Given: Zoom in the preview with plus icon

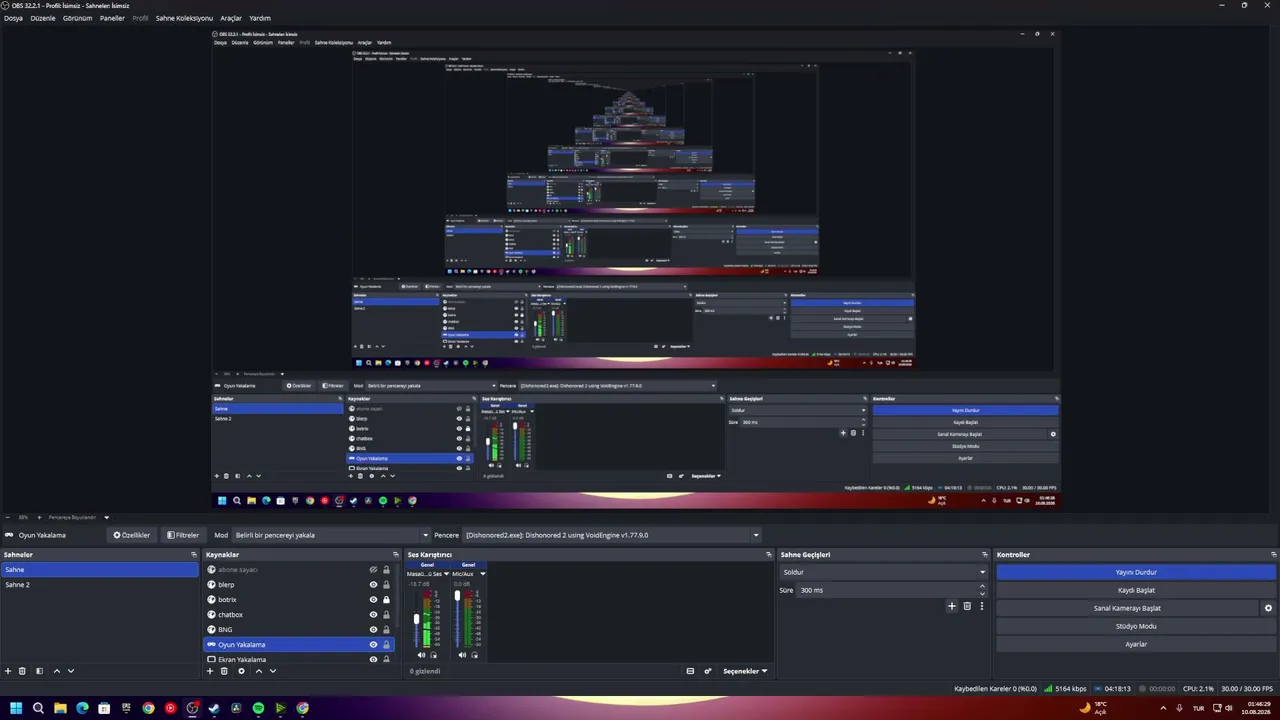Looking at the screenshot, I should click(x=39, y=517).
